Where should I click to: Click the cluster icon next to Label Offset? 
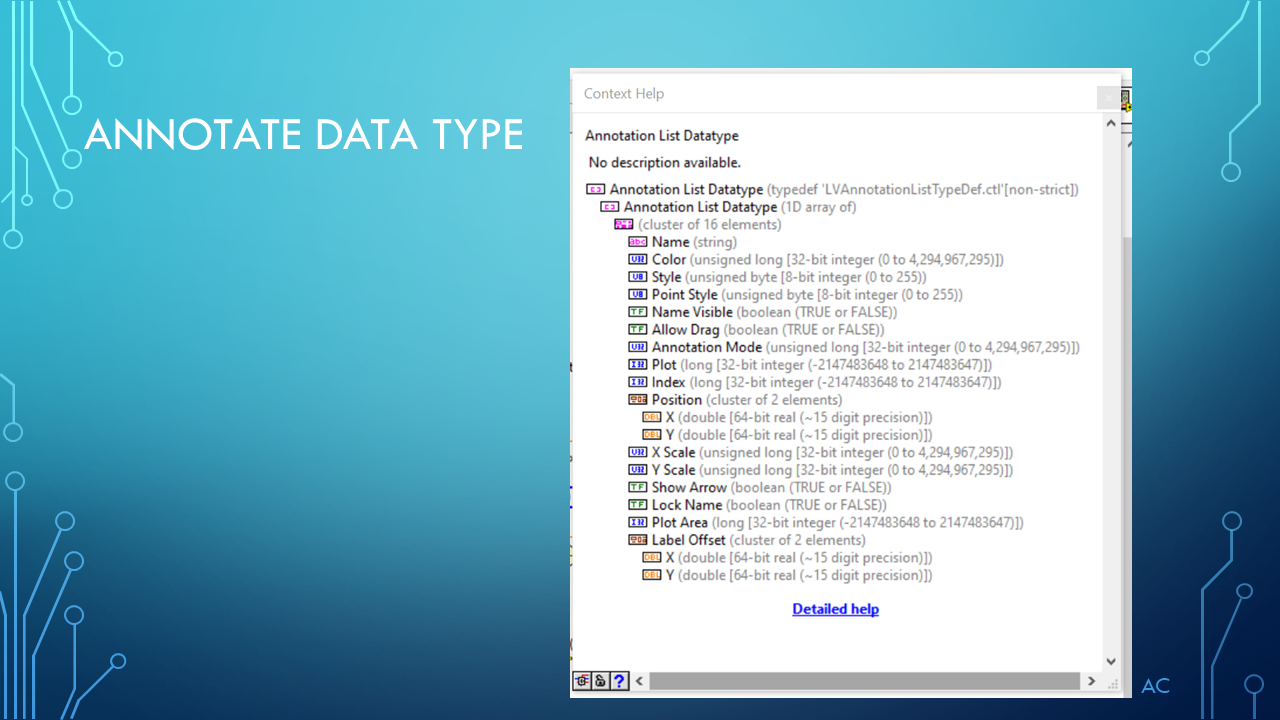(x=637, y=540)
